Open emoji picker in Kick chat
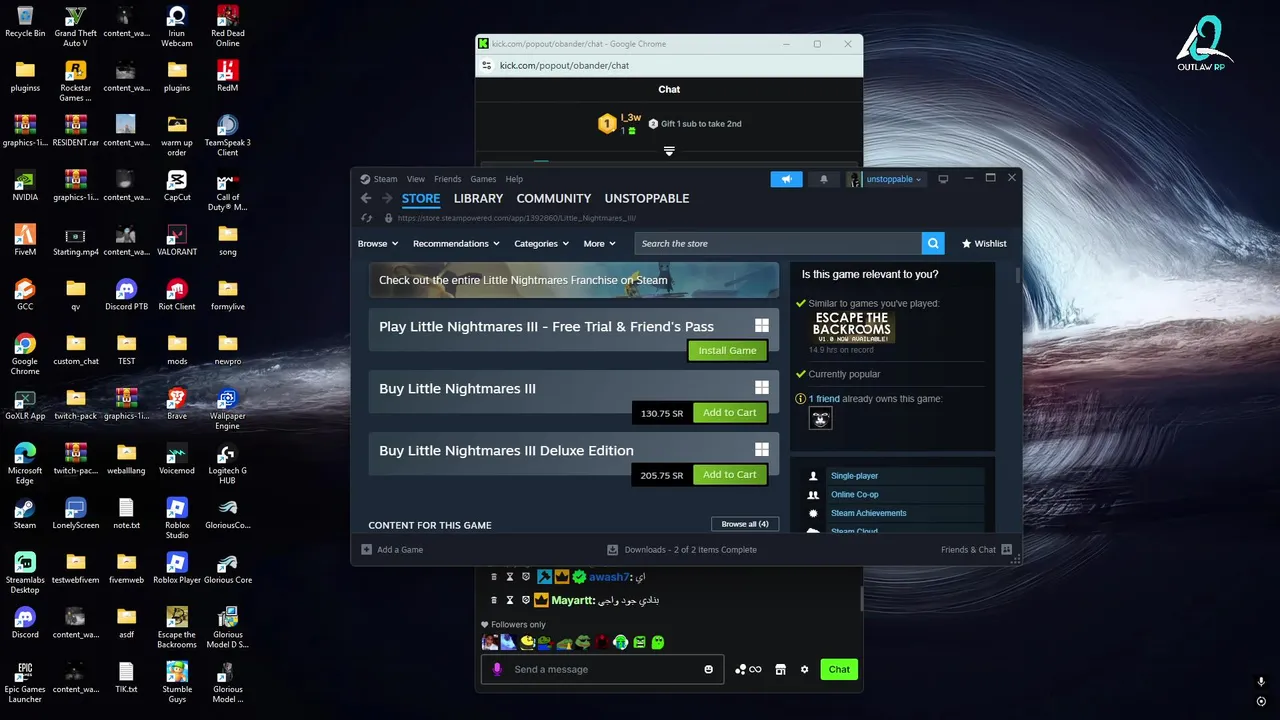 tap(709, 670)
